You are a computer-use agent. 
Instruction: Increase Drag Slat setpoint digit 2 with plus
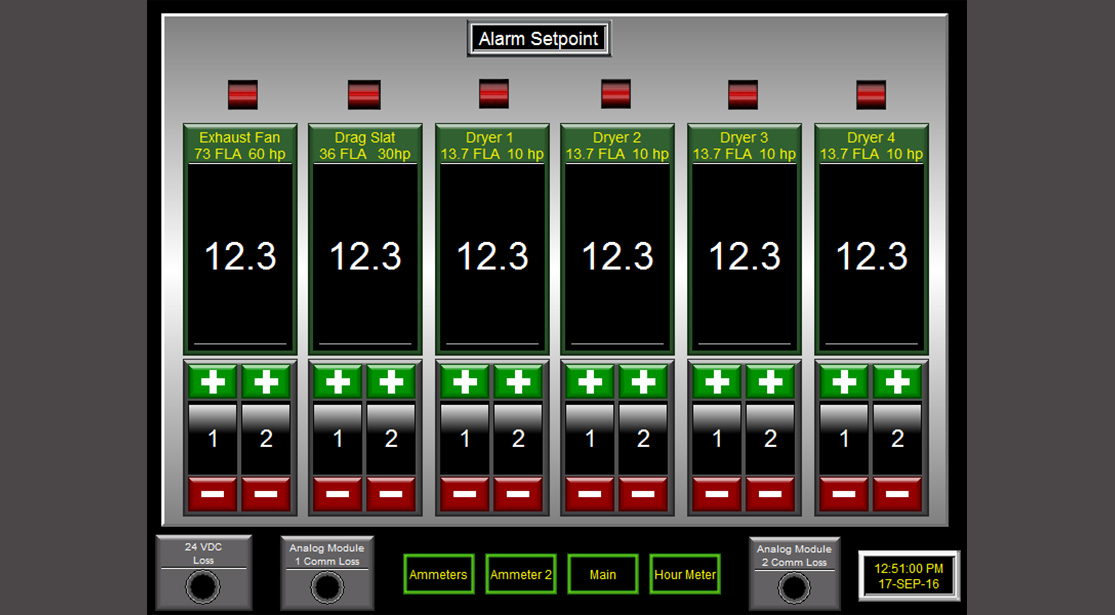[391, 382]
